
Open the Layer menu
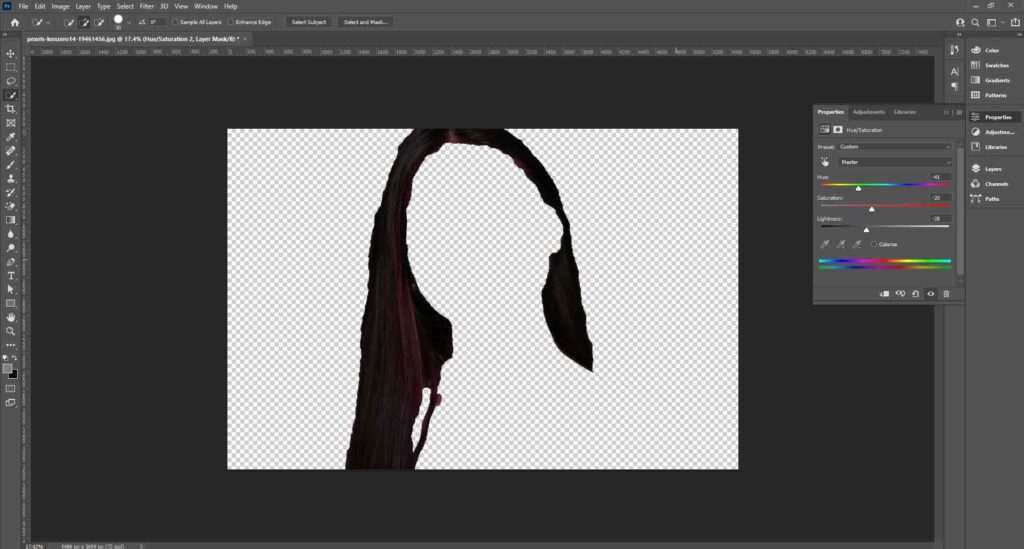pyautogui.click(x=83, y=6)
